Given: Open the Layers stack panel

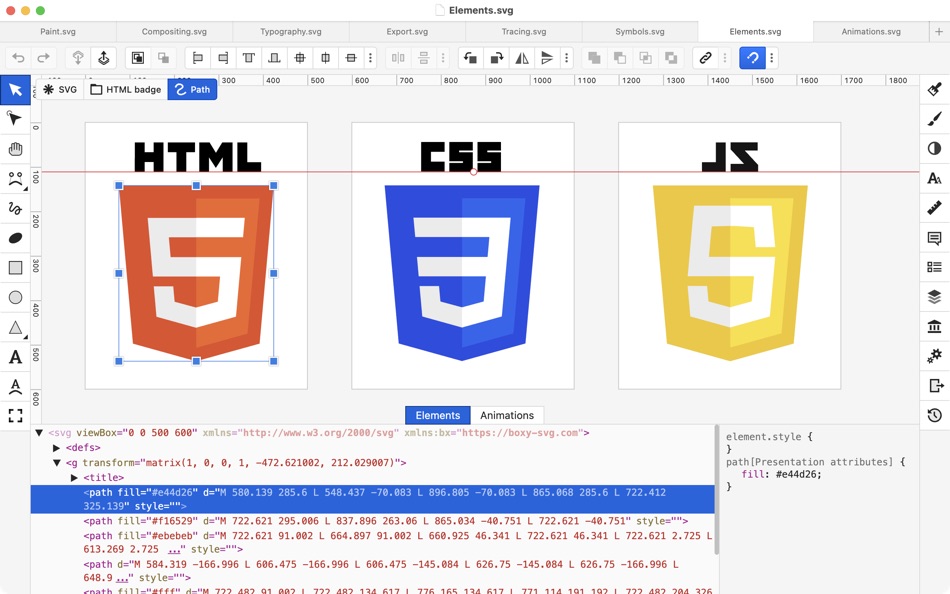Looking at the screenshot, I should click(934, 296).
